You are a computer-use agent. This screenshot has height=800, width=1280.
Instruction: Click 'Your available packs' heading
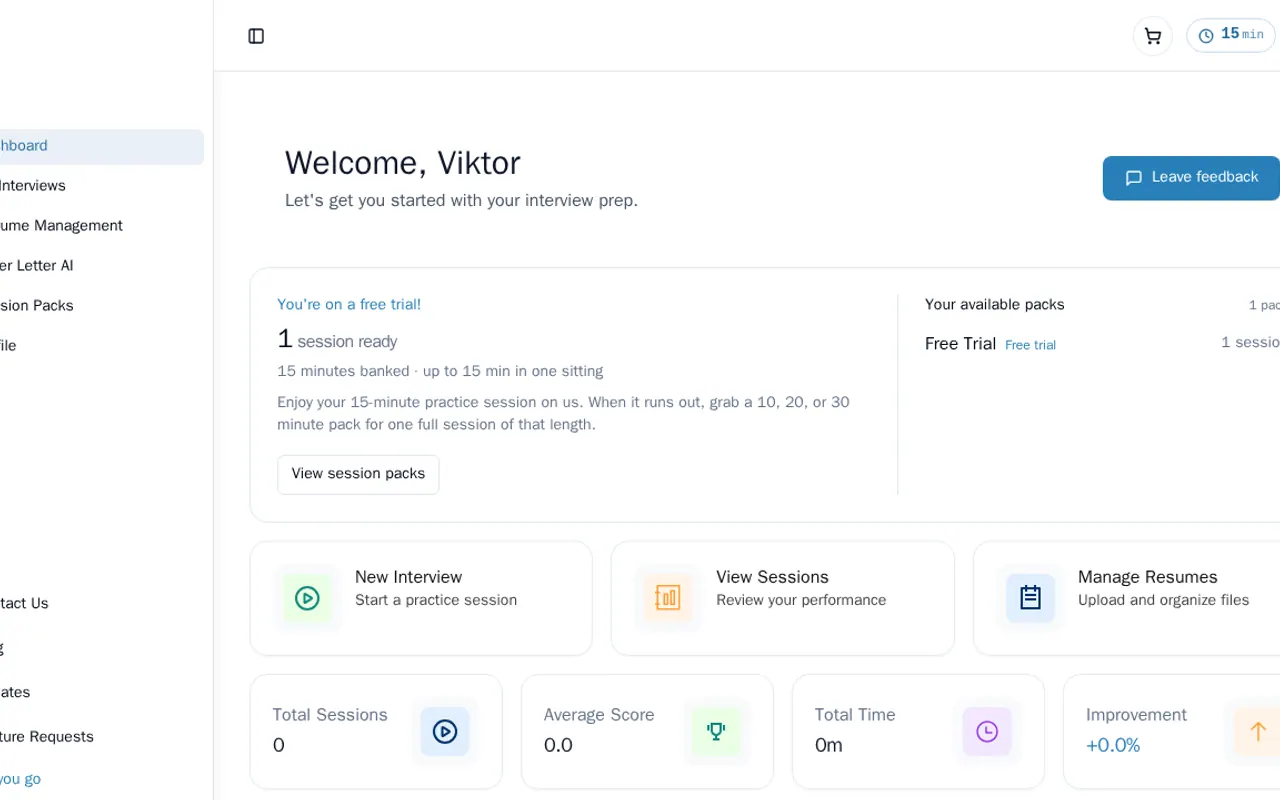[994, 304]
